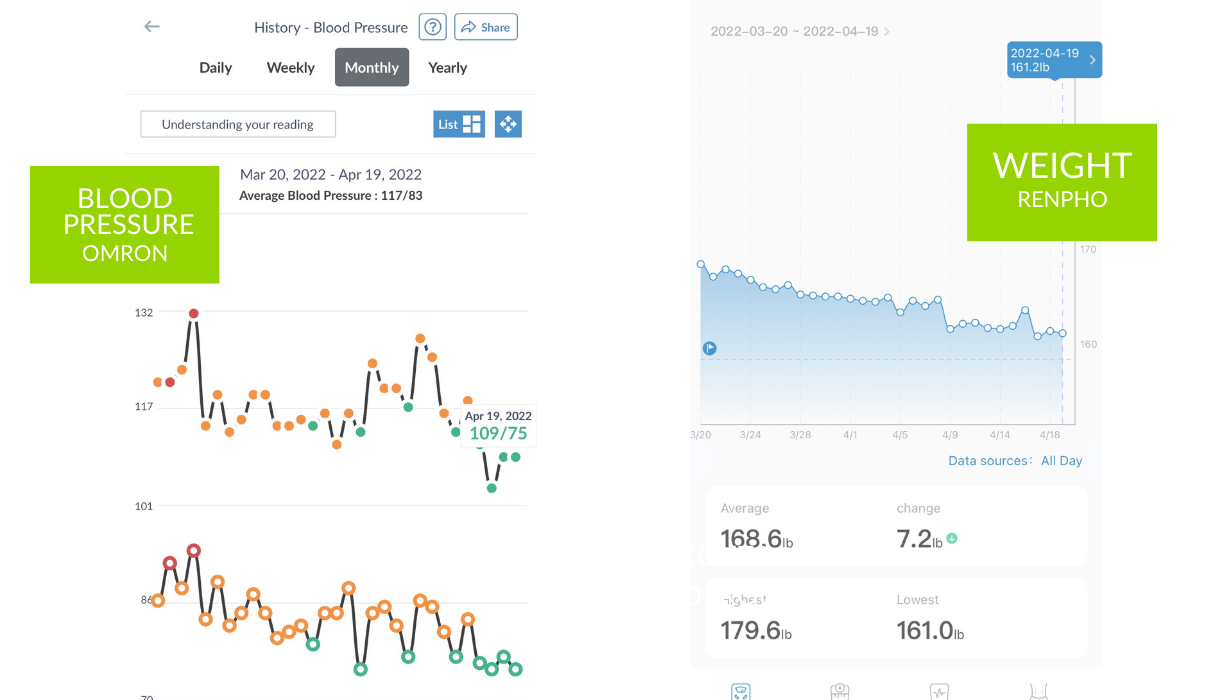Select the Yearly tab
1228x700 pixels.
pos(447,68)
